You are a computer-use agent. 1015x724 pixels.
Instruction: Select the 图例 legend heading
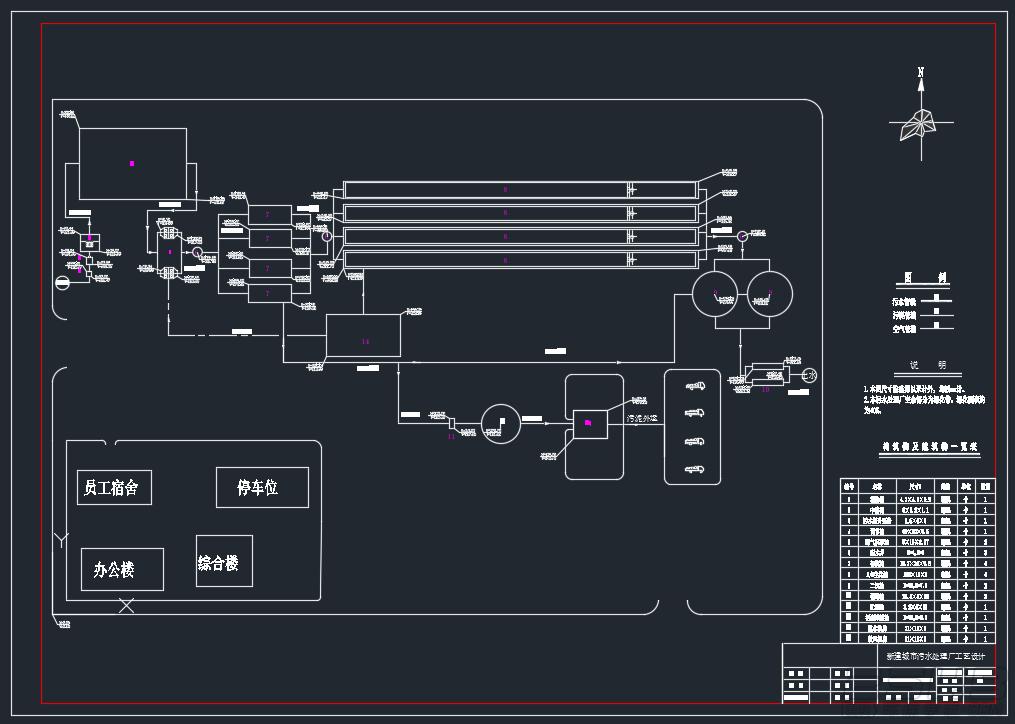pyautogui.click(x=924, y=278)
